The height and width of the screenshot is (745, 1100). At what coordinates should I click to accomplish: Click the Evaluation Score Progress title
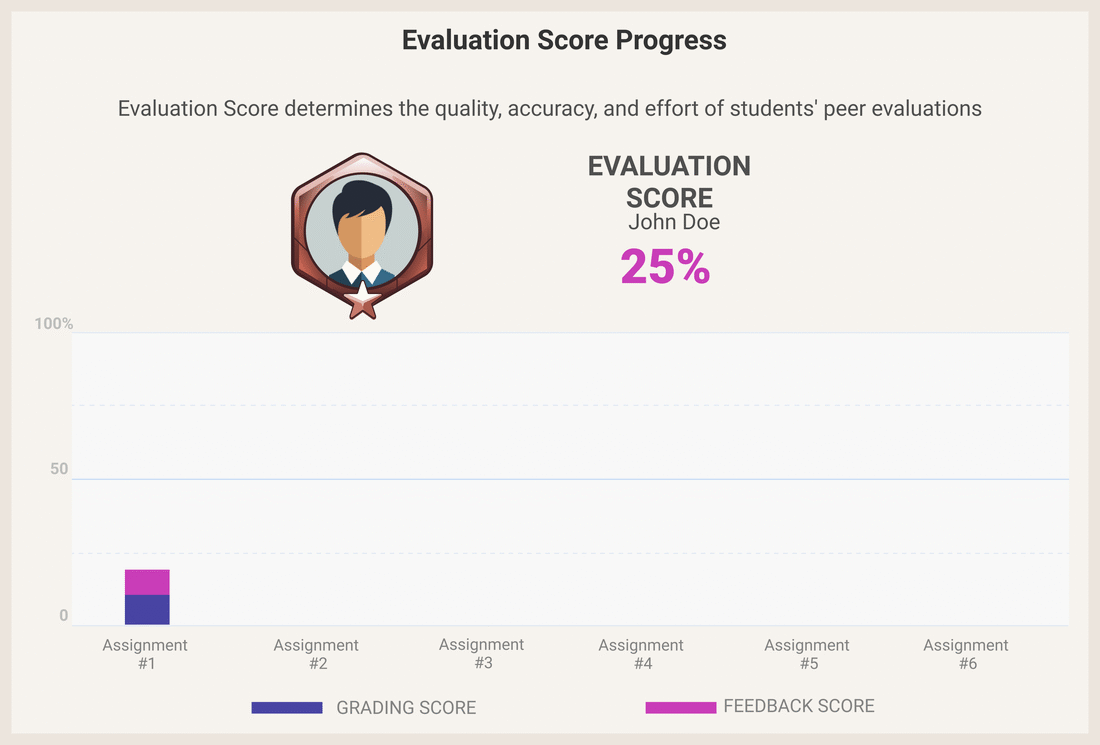coord(564,40)
